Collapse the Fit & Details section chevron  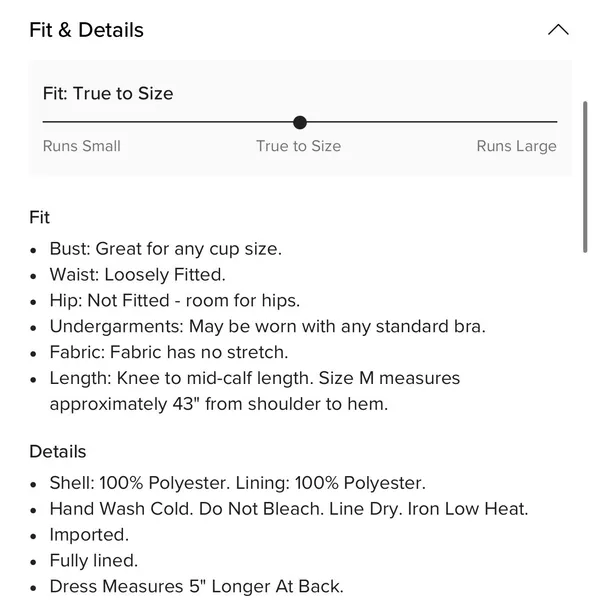[558, 30]
